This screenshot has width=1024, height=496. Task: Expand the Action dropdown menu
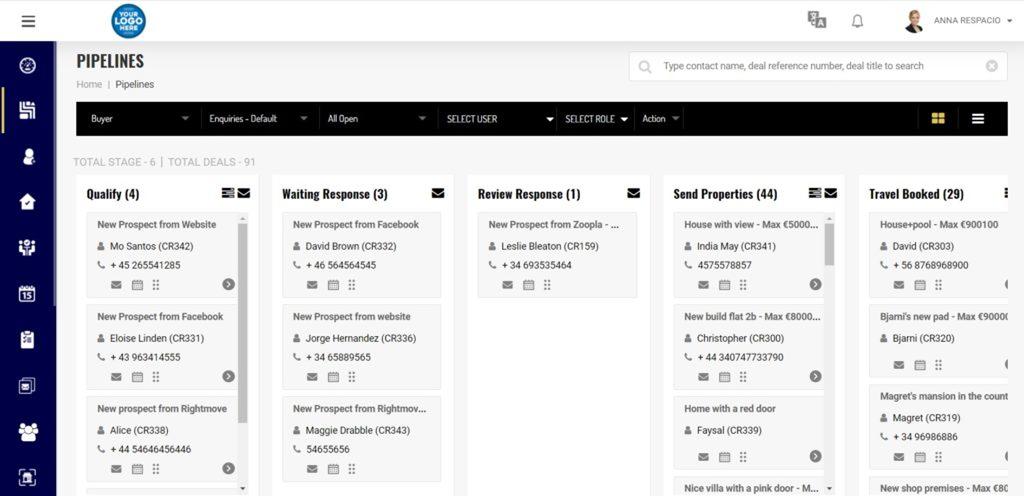661,119
